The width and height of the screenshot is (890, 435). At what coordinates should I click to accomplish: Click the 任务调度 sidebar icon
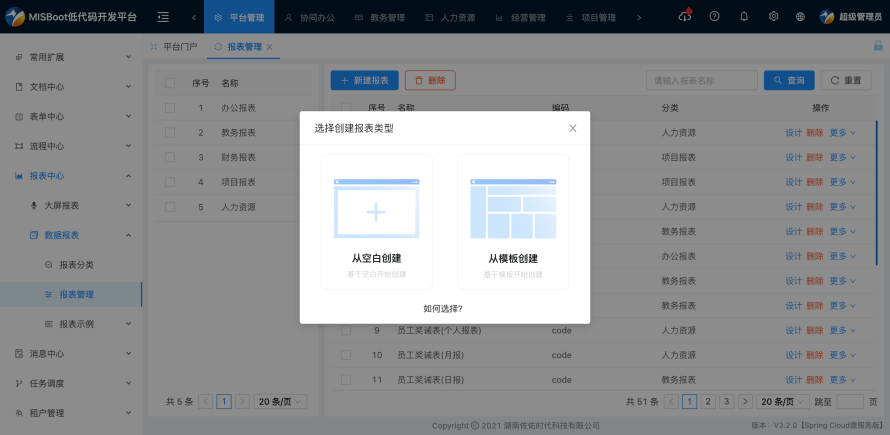[19, 383]
